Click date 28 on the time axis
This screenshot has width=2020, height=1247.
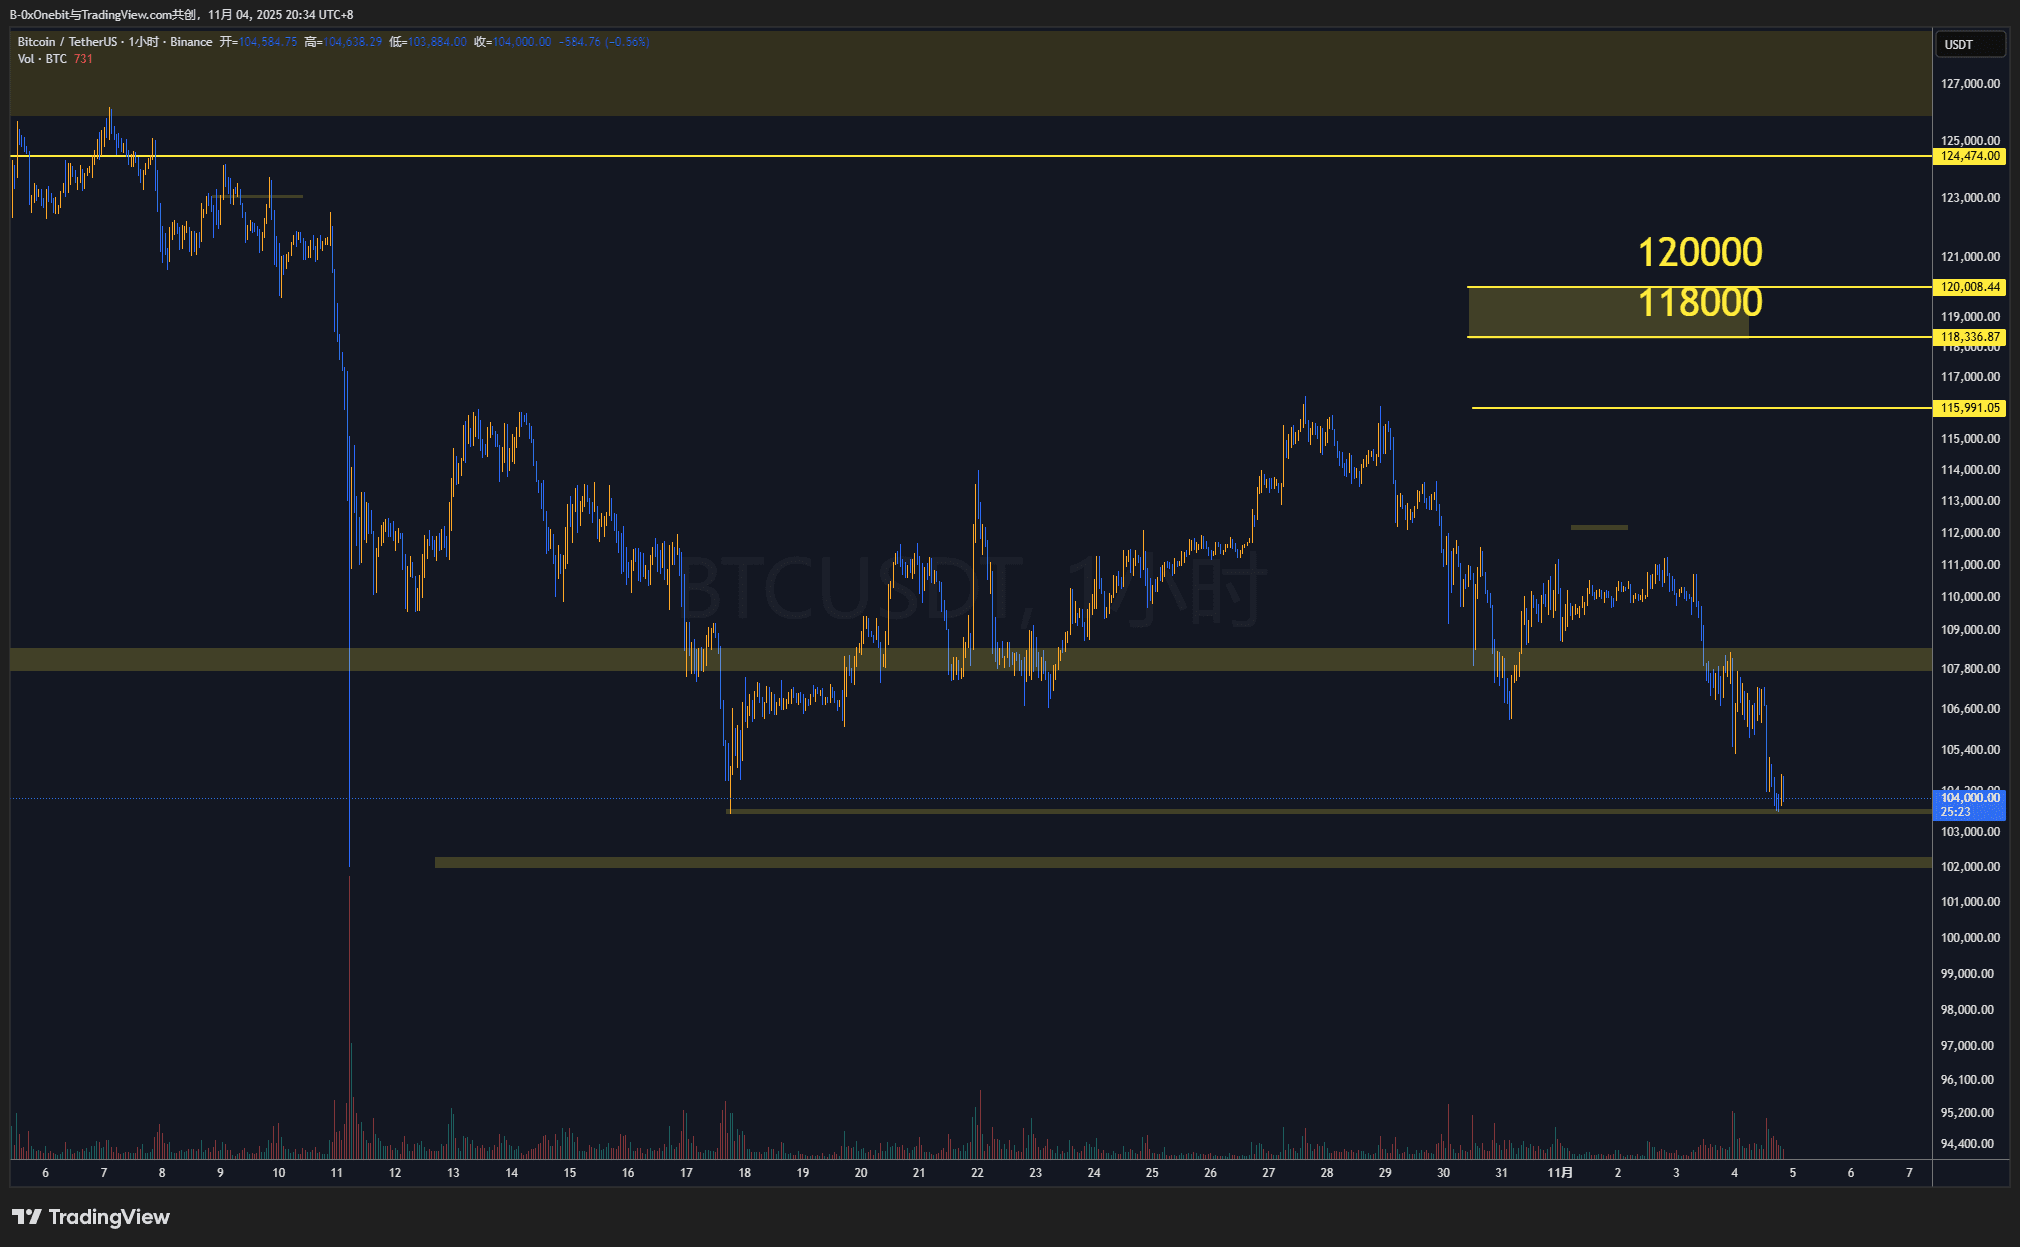(1326, 1173)
